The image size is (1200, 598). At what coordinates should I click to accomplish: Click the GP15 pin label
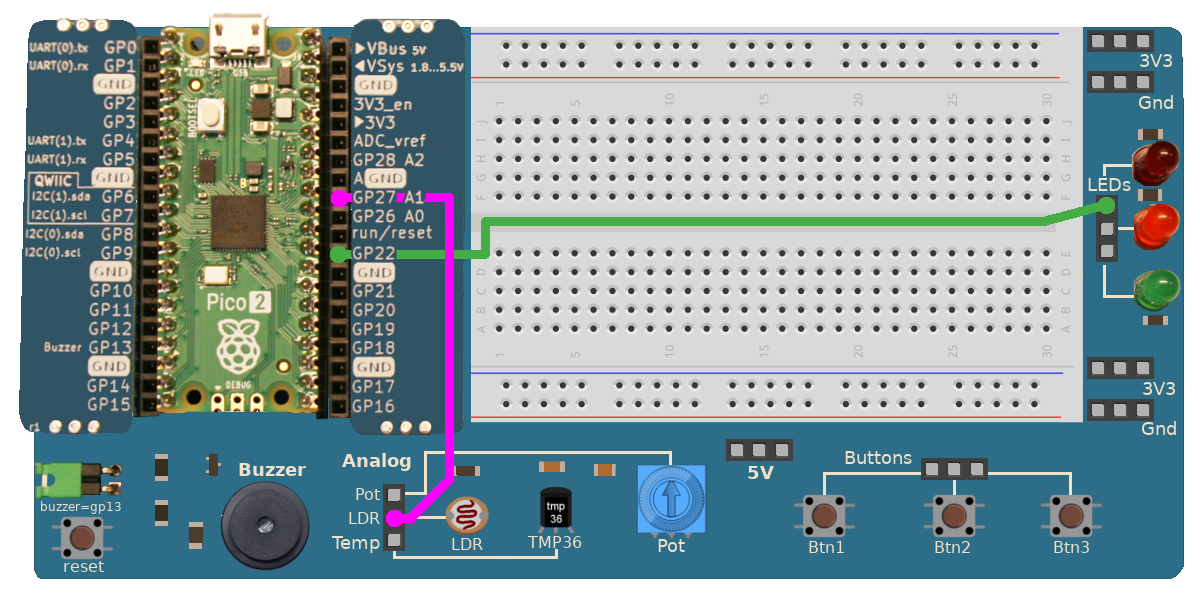(111, 404)
